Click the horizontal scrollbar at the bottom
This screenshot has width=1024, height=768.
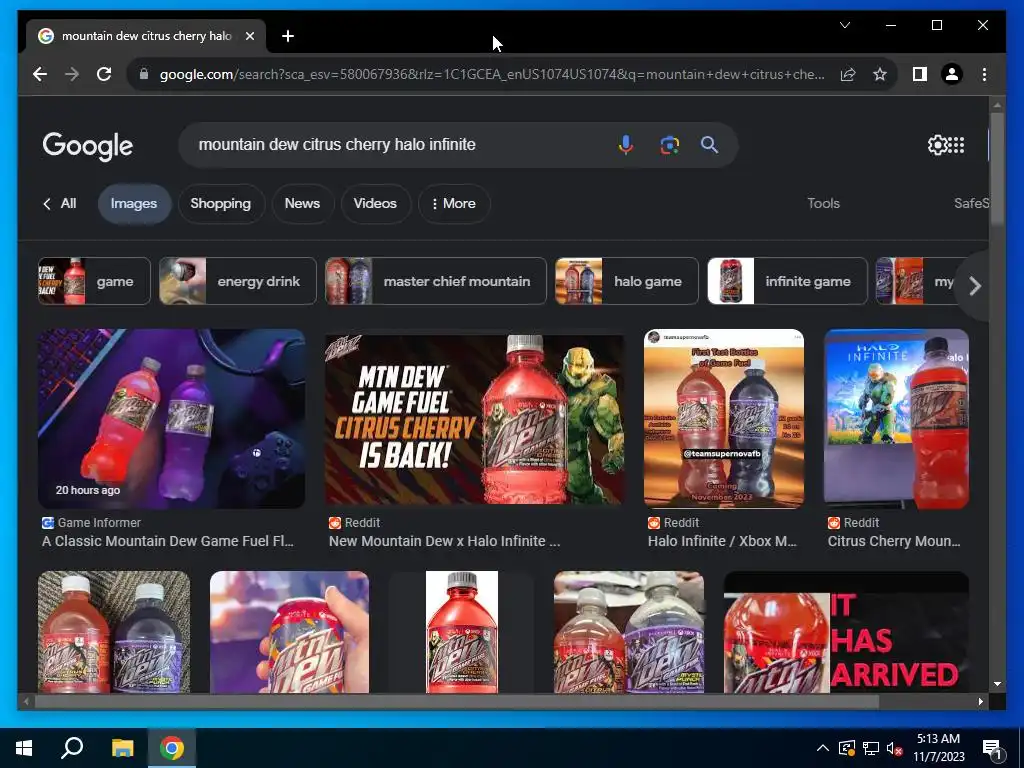pyautogui.click(x=457, y=701)
